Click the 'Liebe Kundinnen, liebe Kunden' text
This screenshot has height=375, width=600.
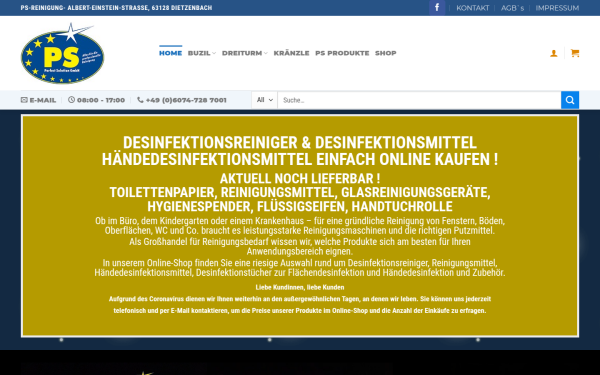click(x=300, y=287)
